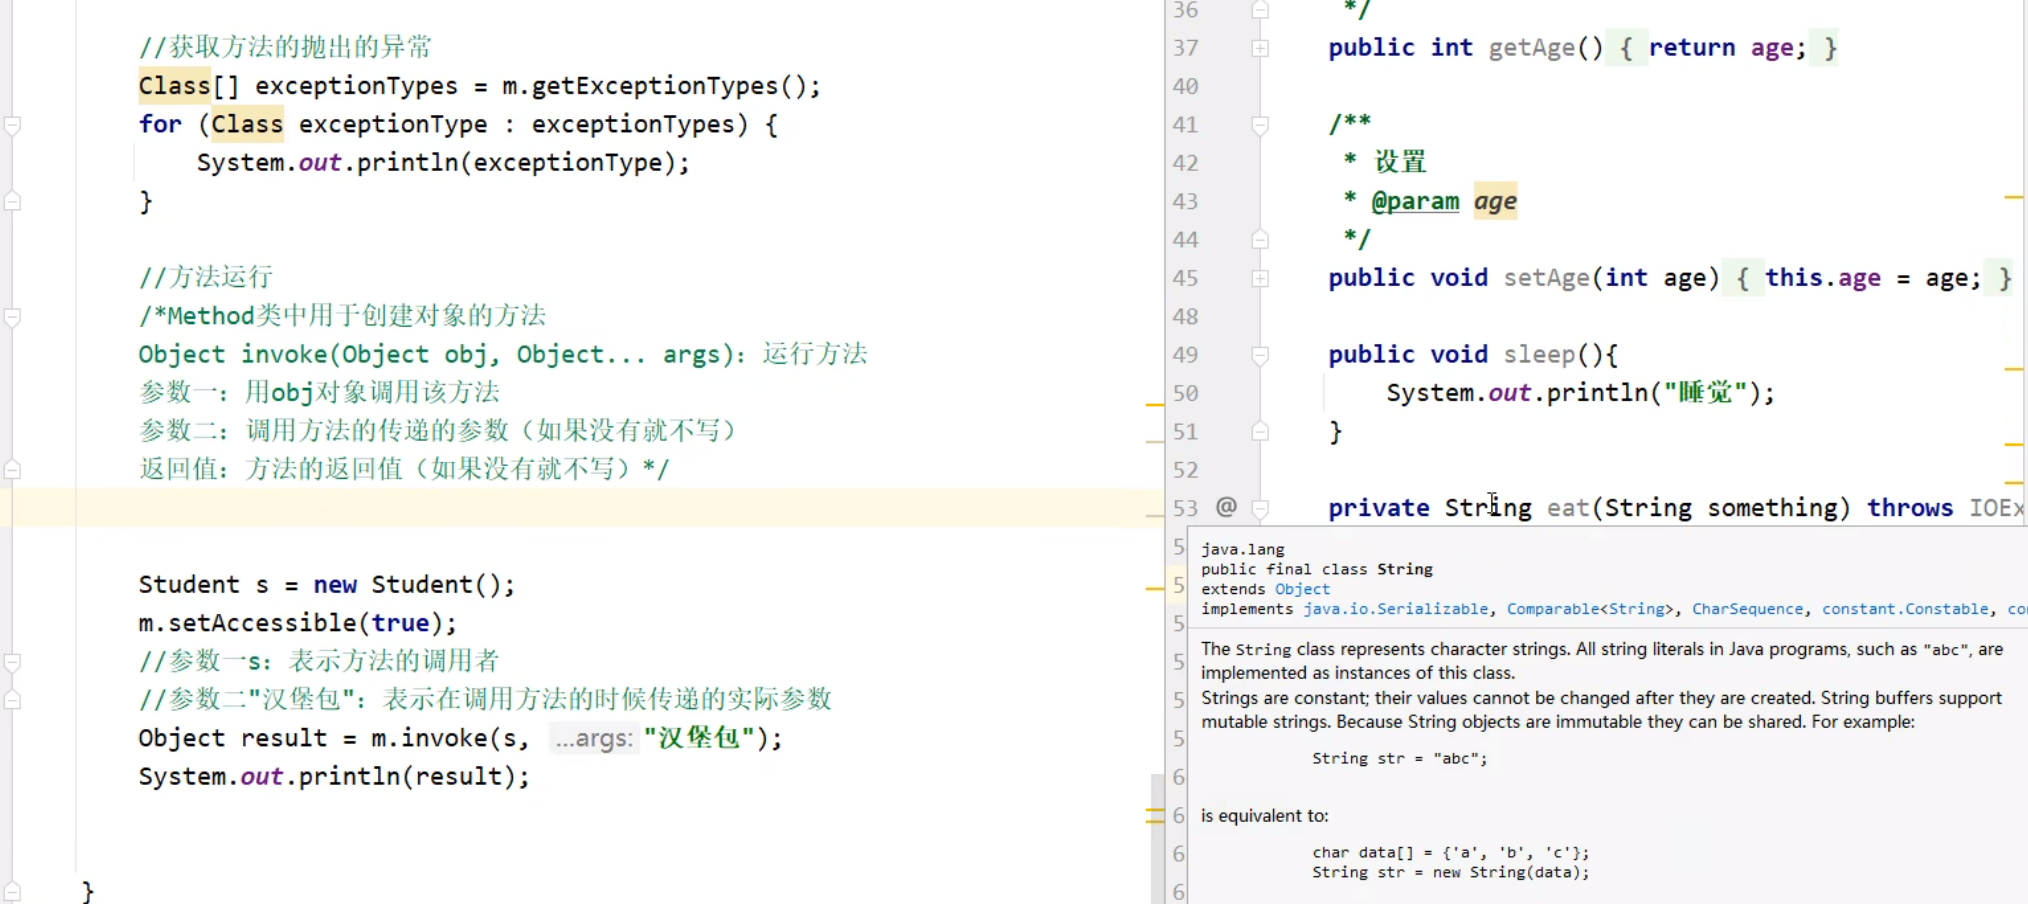
Task: Expand the collapsed setAge method on line 45
Action: pyautogui.click(x=1260, y=278)
